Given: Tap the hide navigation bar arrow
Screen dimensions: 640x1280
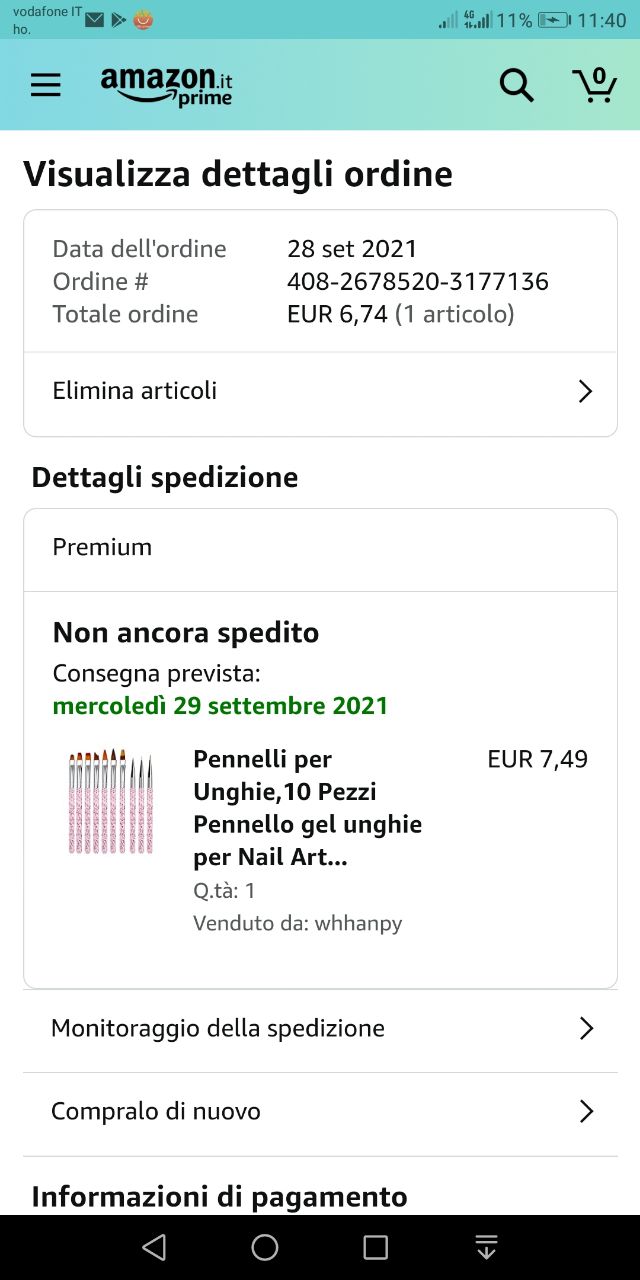Looking at the screenshot, I should (486, 1247).
